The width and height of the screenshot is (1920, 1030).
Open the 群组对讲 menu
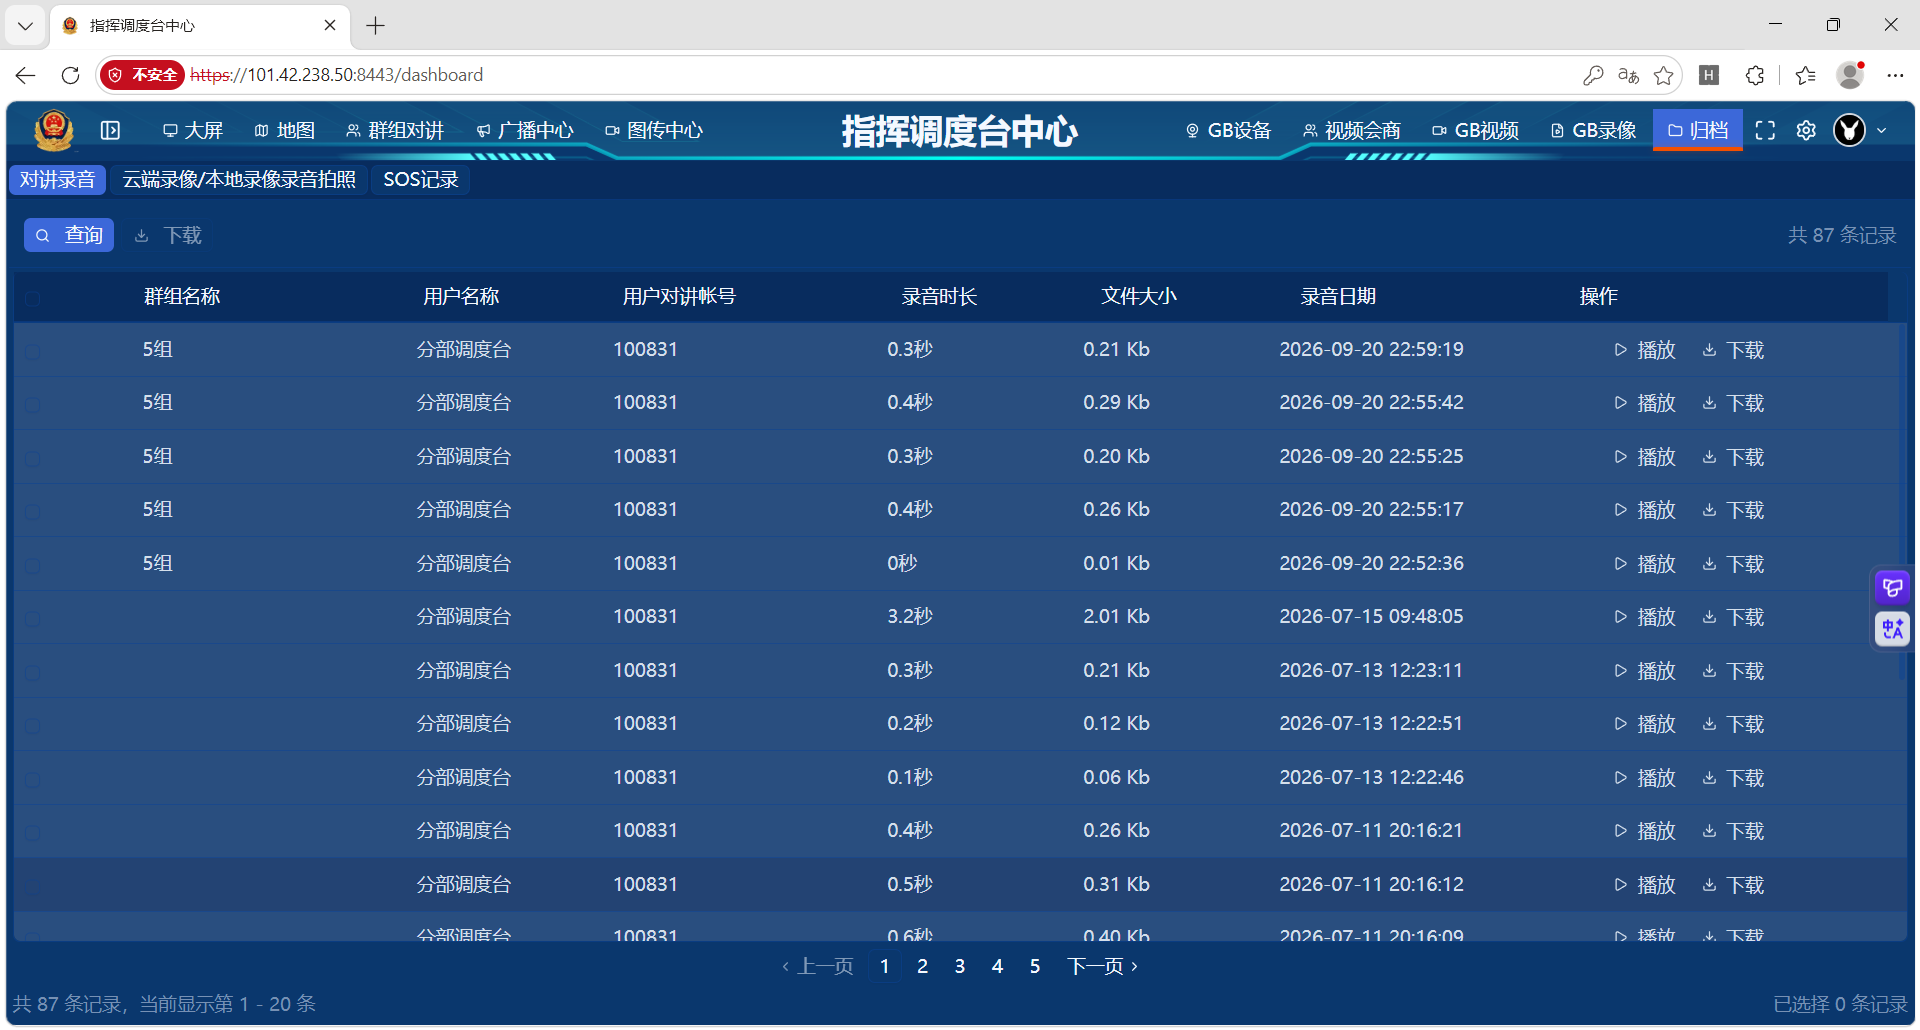pyautogui.click(x=394, y=130)
